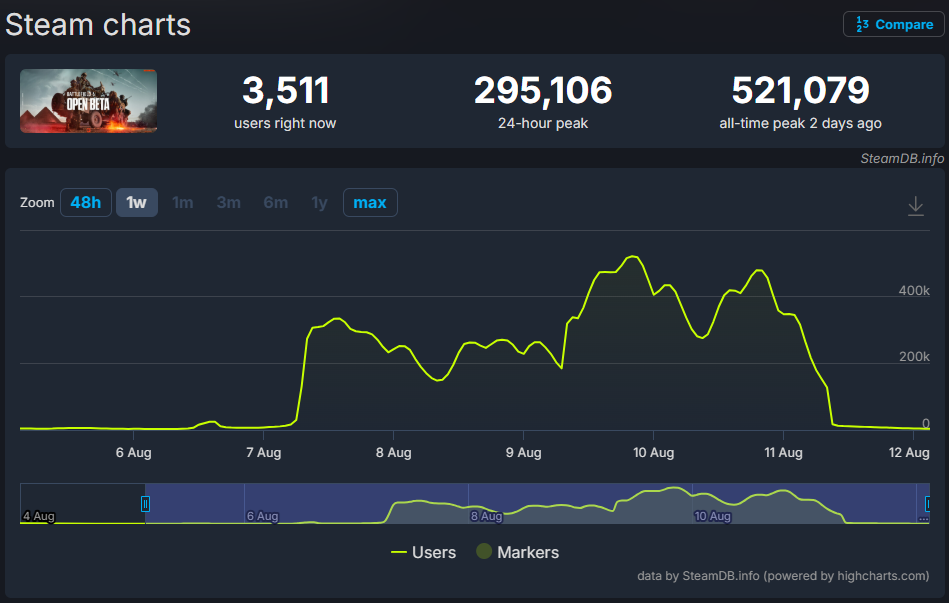Select the max zoom range

pos(370,203)
